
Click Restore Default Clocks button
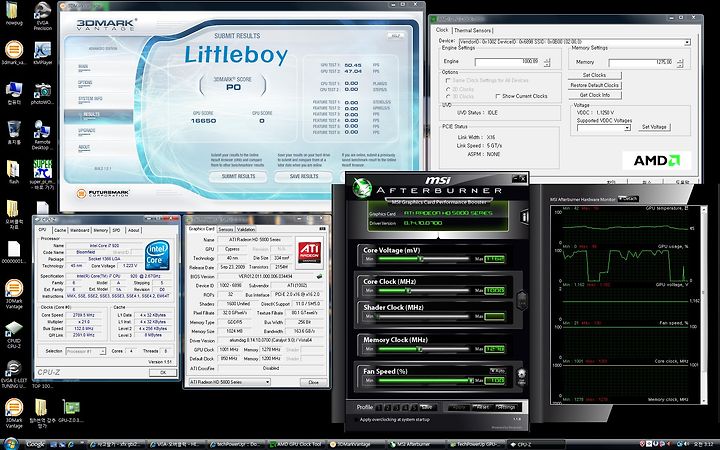coord(594,85)
